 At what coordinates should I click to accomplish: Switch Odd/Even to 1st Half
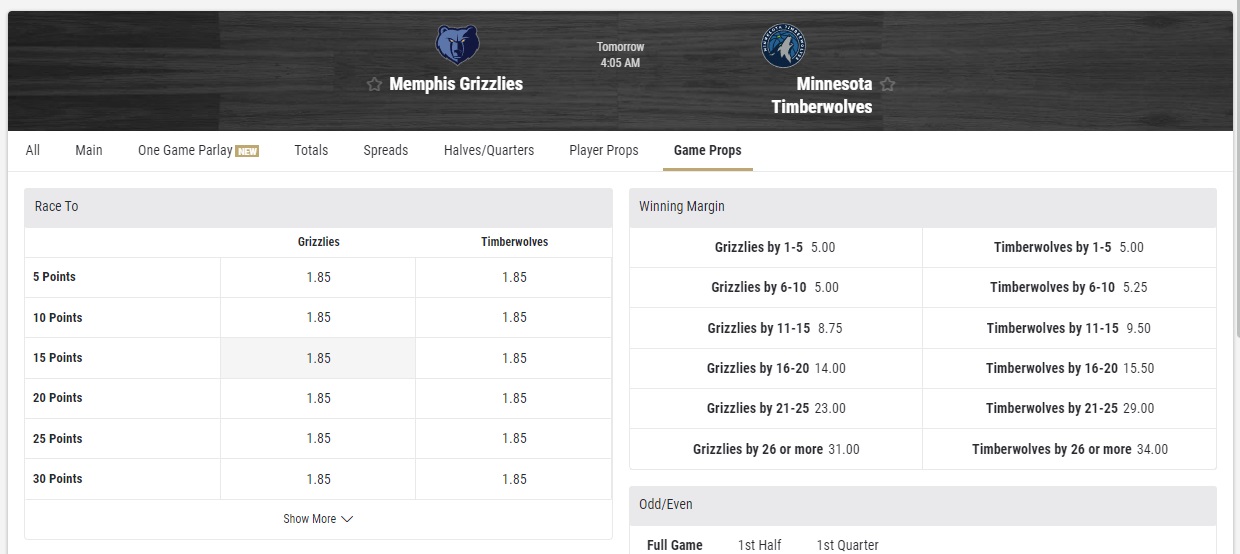[760, 545]
